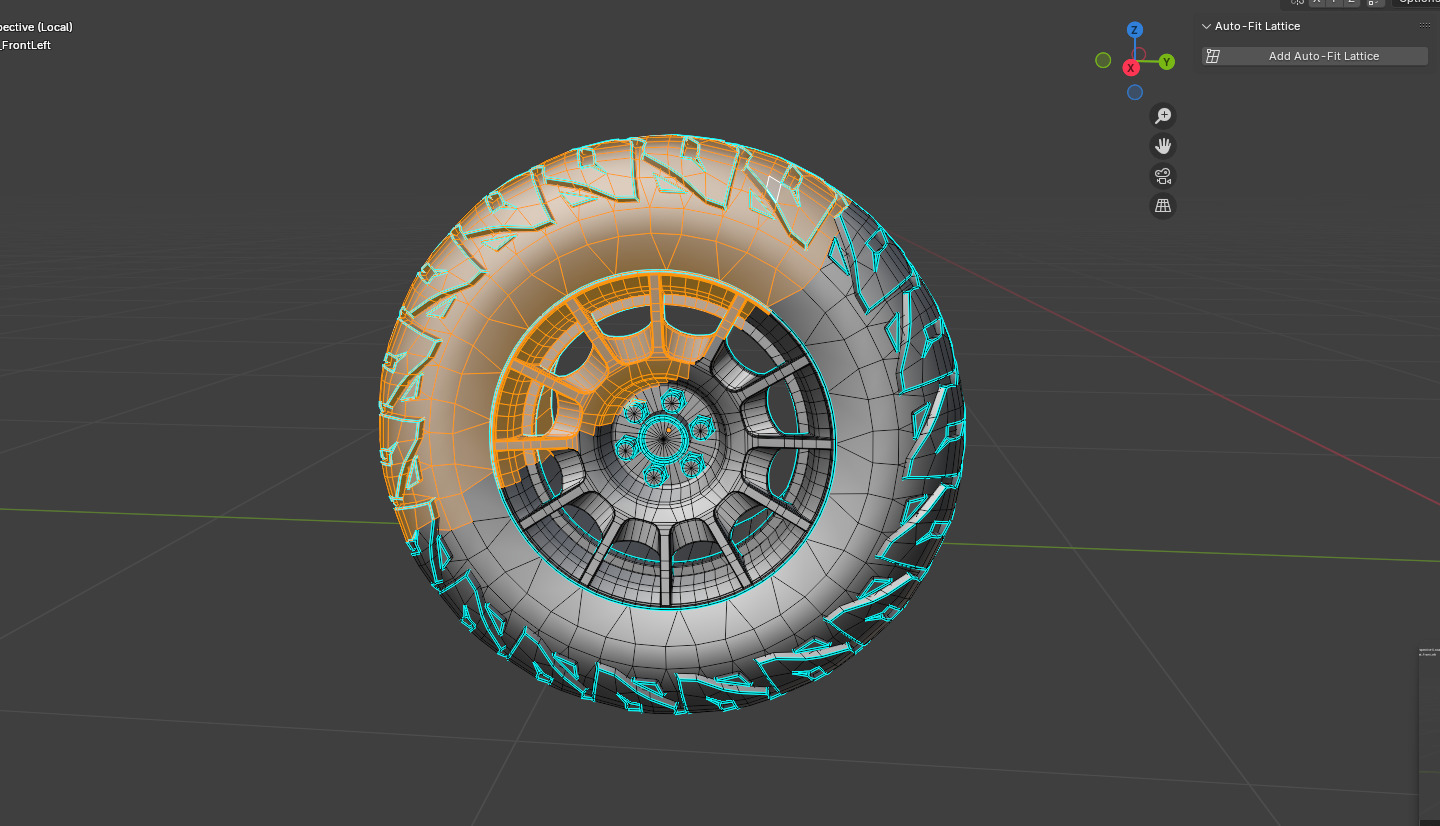The image size is (1440, 826).
Task: Click the hand pan view icon
Action: [x=1163, y=146]
